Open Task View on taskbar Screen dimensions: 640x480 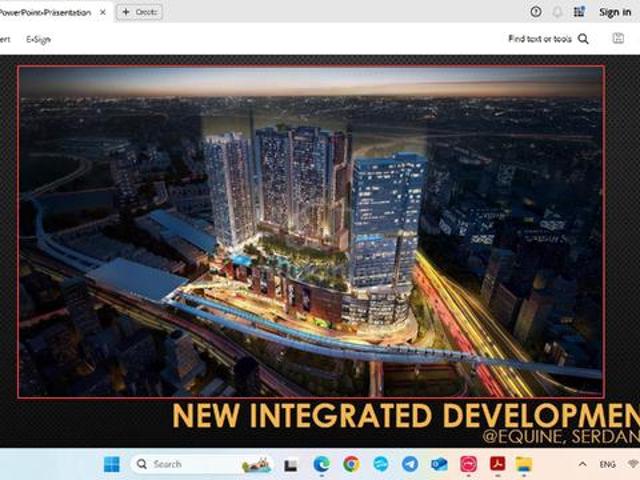click(x=291, y=464)
